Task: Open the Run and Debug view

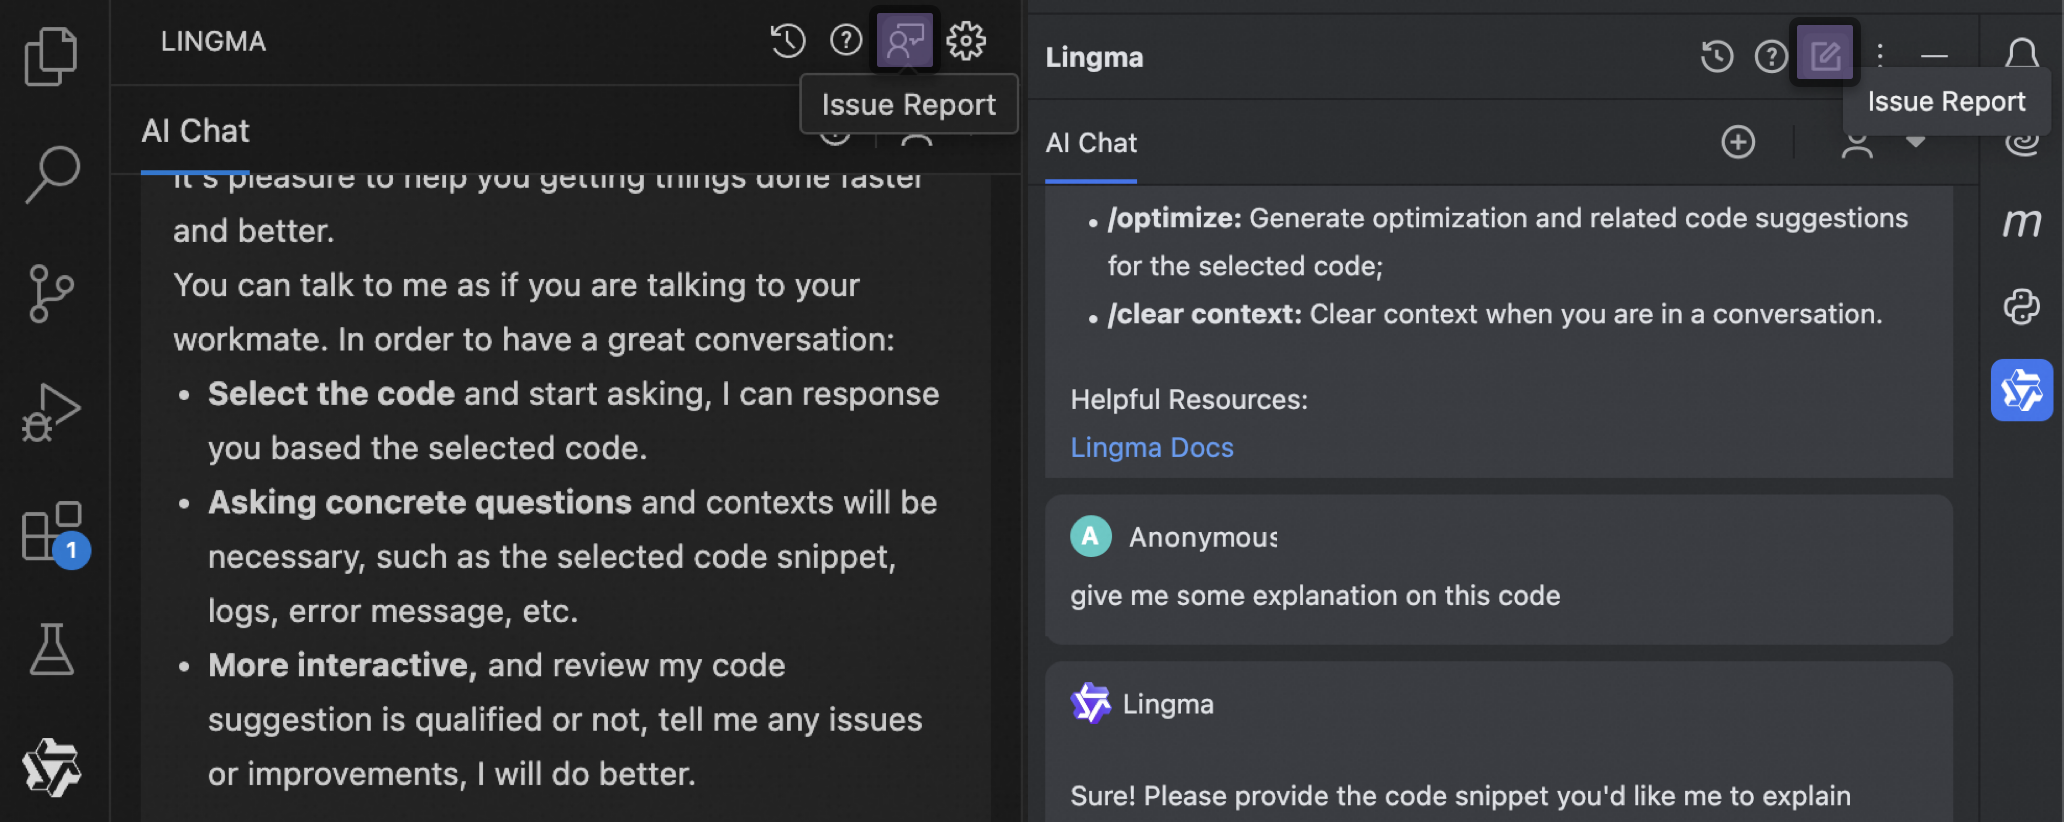Action: pos(51,412)
